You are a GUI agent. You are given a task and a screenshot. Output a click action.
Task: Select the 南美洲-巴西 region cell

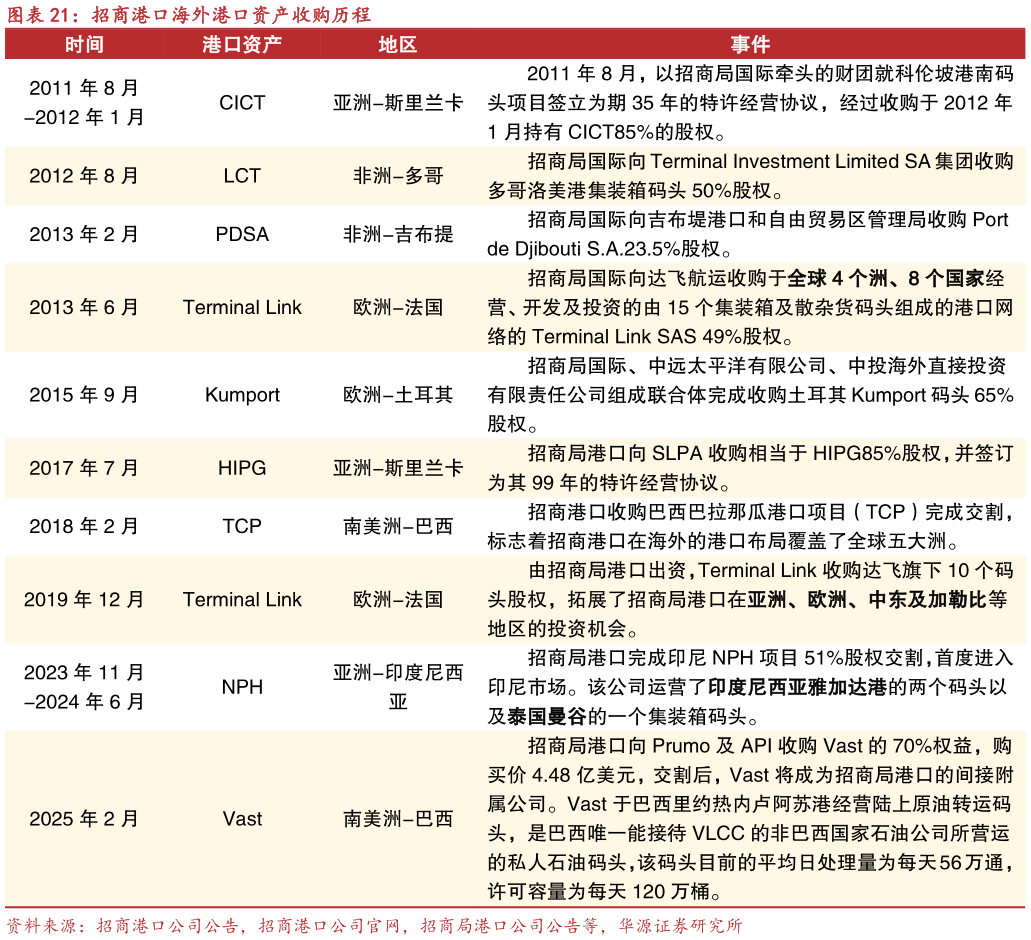pyautogui.click(x=398, y=818)
